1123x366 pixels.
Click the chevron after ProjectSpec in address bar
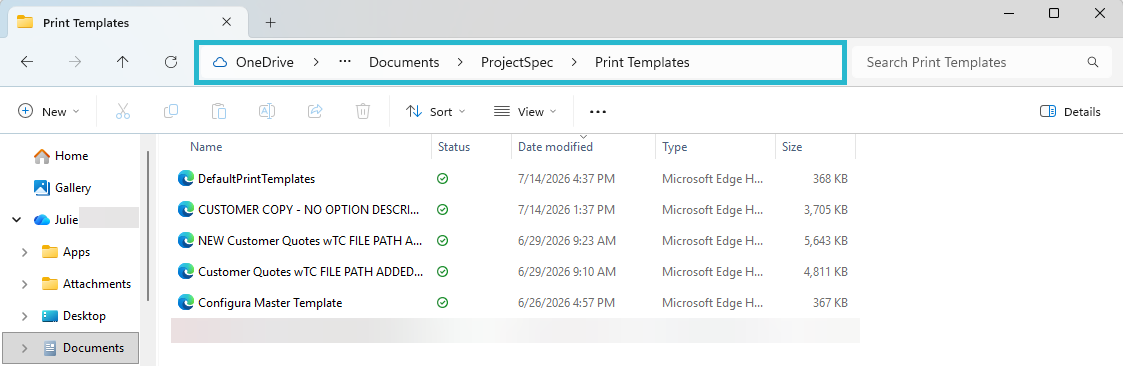[x=574, y=62]
